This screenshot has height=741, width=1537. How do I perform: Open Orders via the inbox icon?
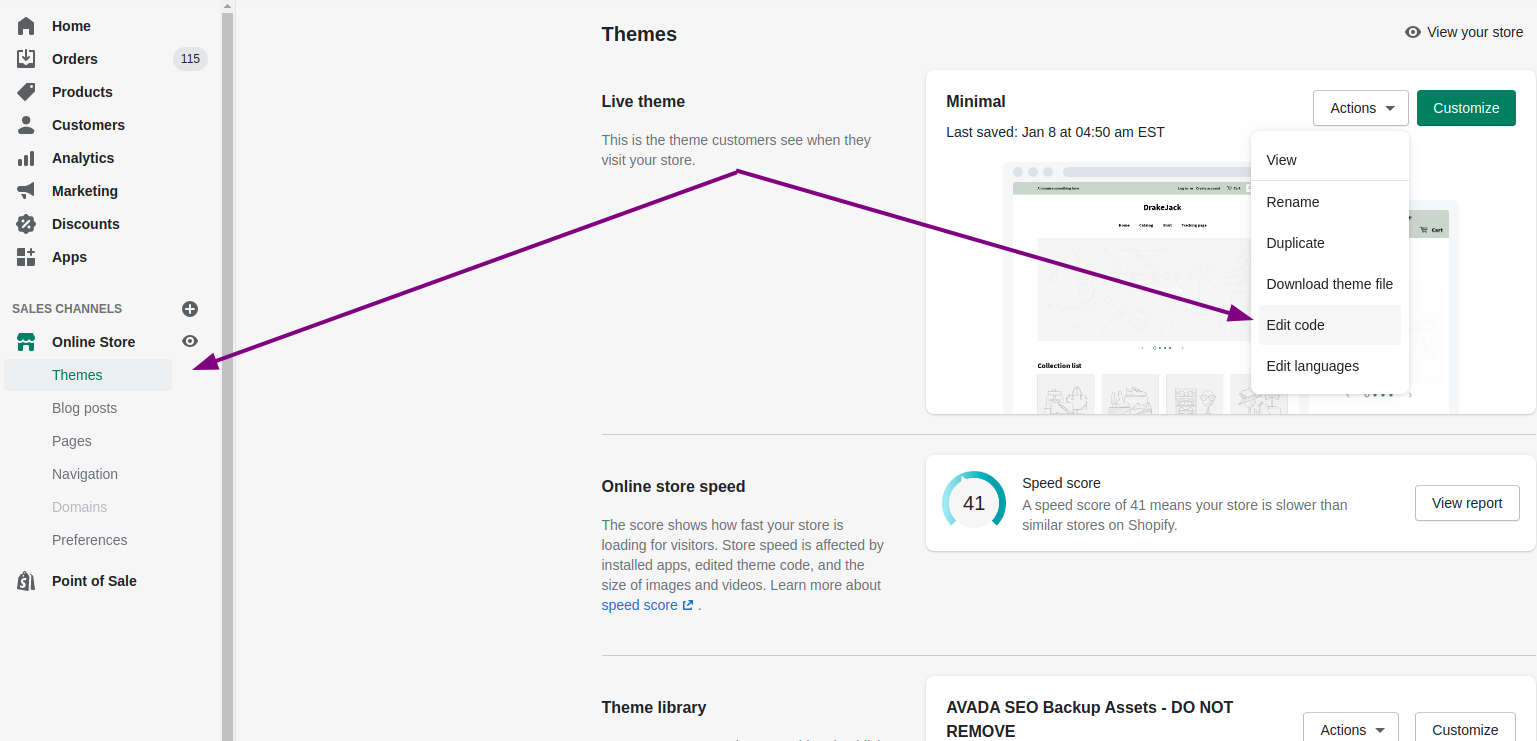(26, 59)
